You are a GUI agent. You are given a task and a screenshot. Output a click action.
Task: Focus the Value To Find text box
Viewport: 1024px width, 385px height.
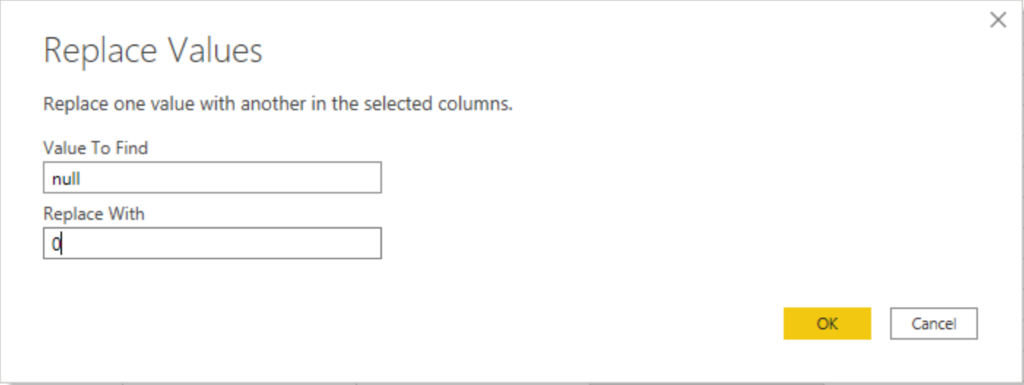coord(212,177)
